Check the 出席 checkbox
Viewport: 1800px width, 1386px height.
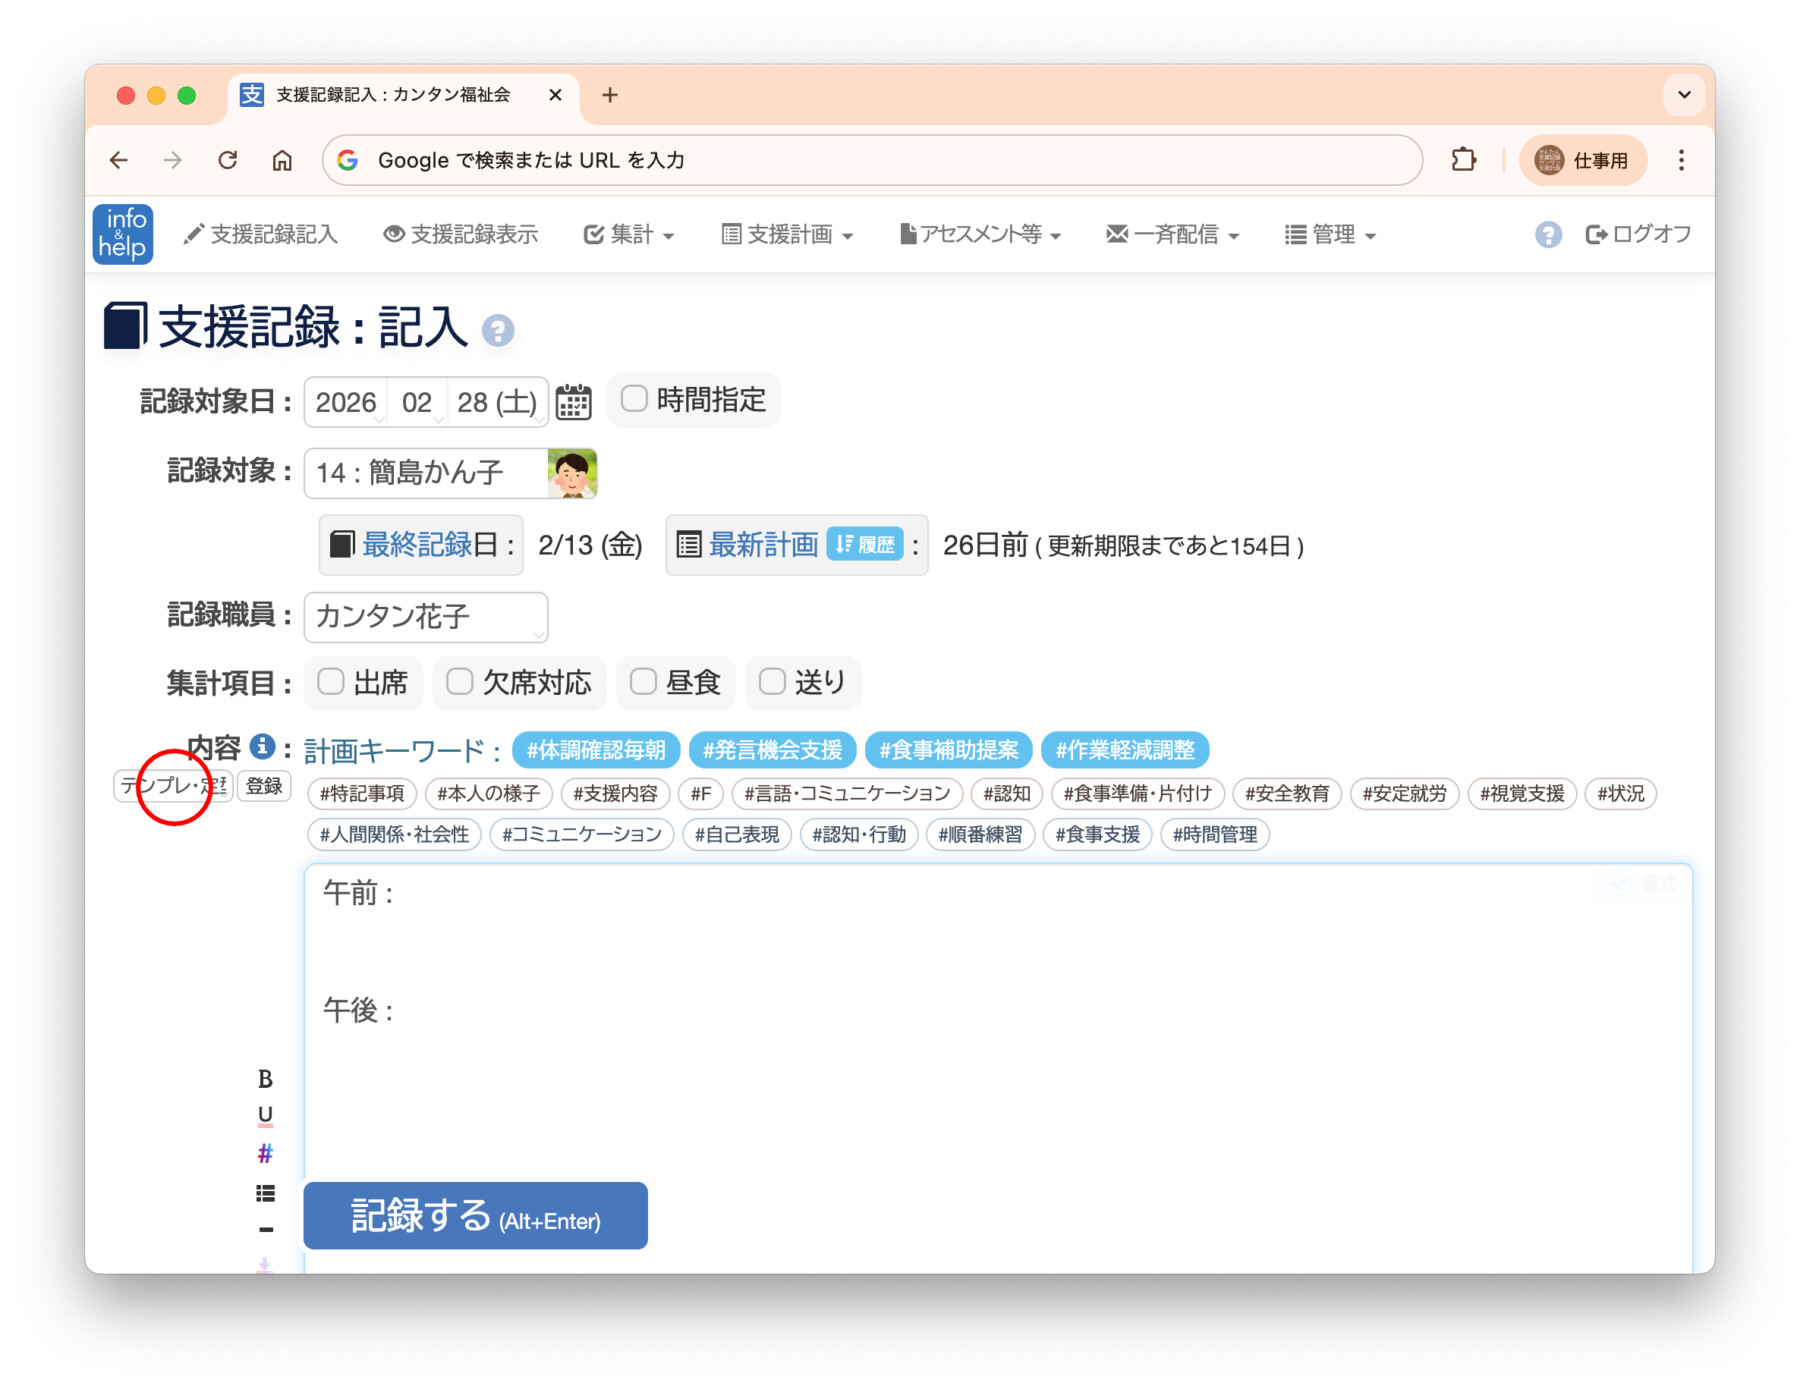(x=331, y=682)
